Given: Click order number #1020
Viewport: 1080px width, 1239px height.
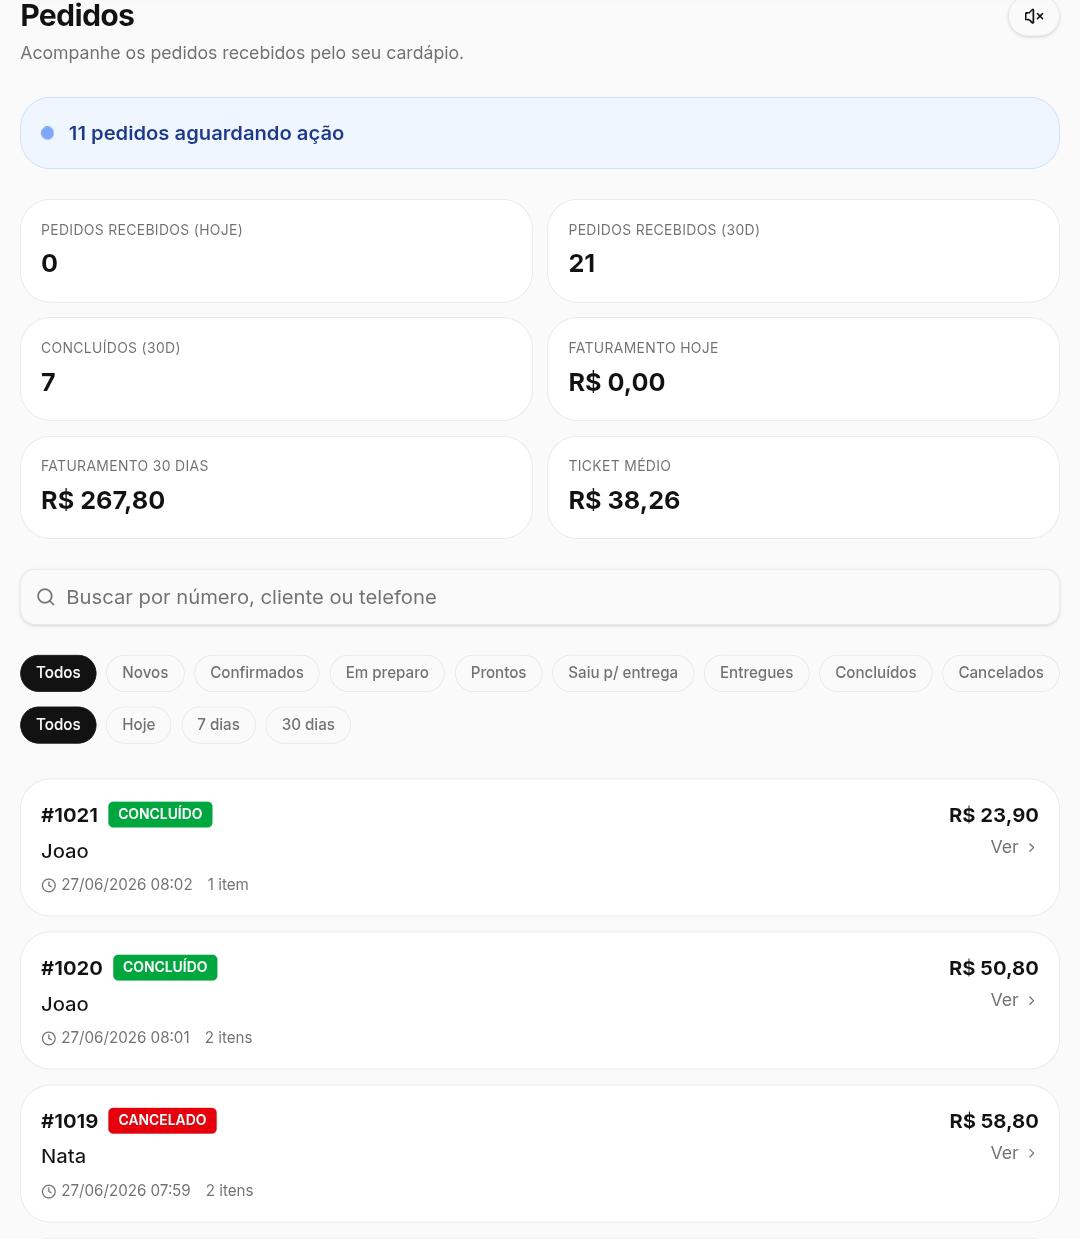Looking at the screenshot, I should [x=72, y=968].
